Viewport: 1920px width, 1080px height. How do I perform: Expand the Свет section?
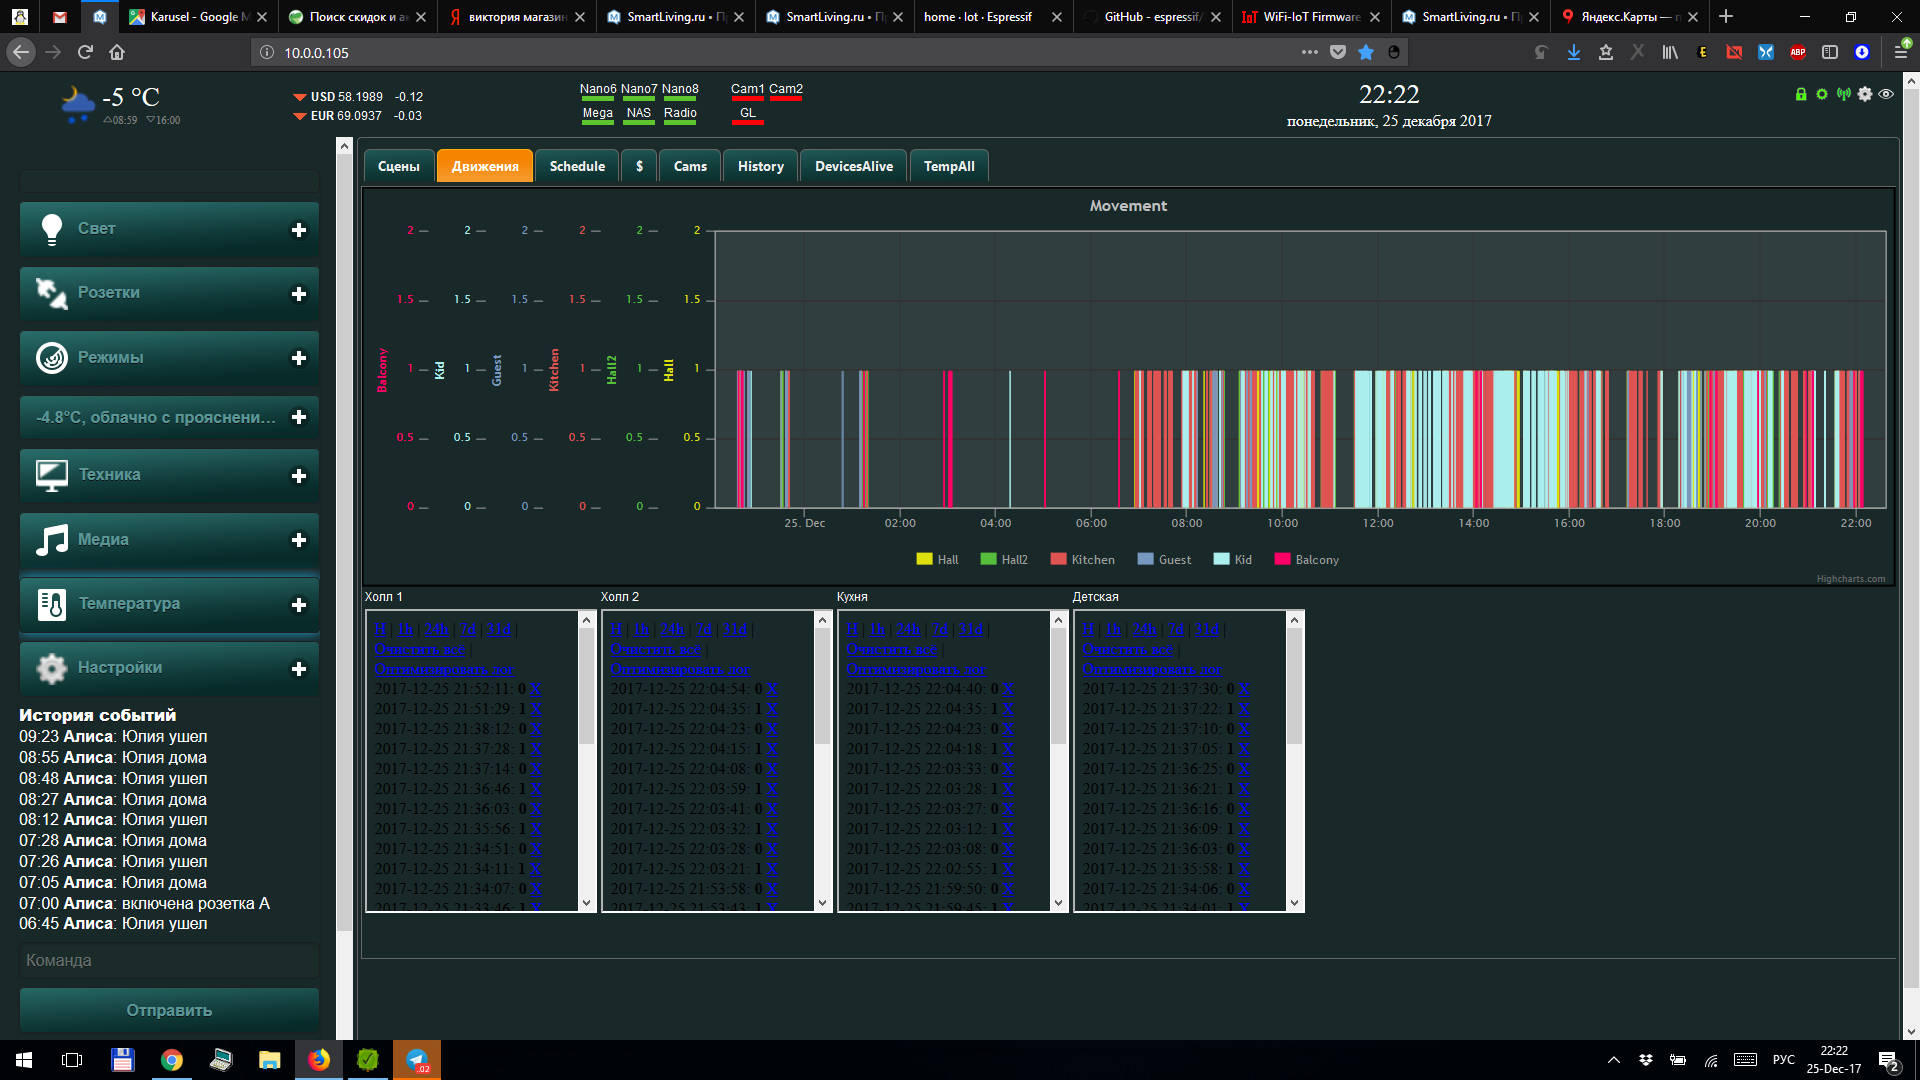pos(298,230)
